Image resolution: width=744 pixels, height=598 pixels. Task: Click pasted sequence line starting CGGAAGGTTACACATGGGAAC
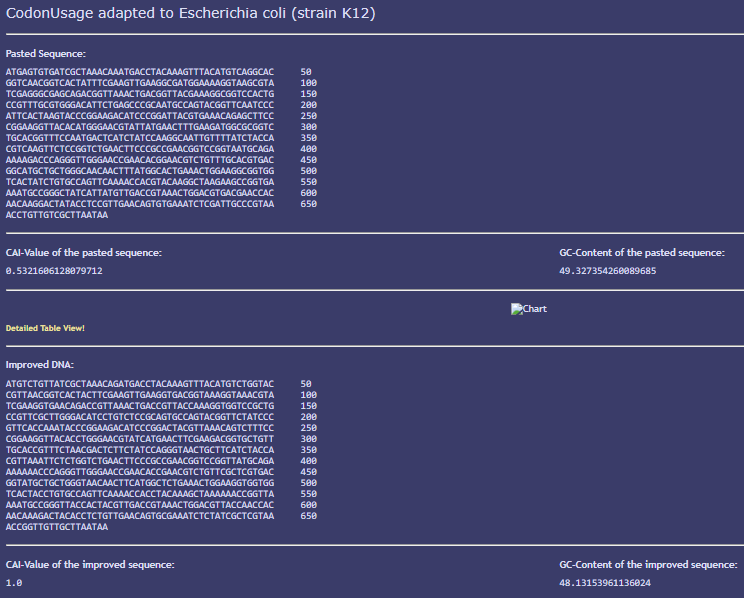pos(140,127)
